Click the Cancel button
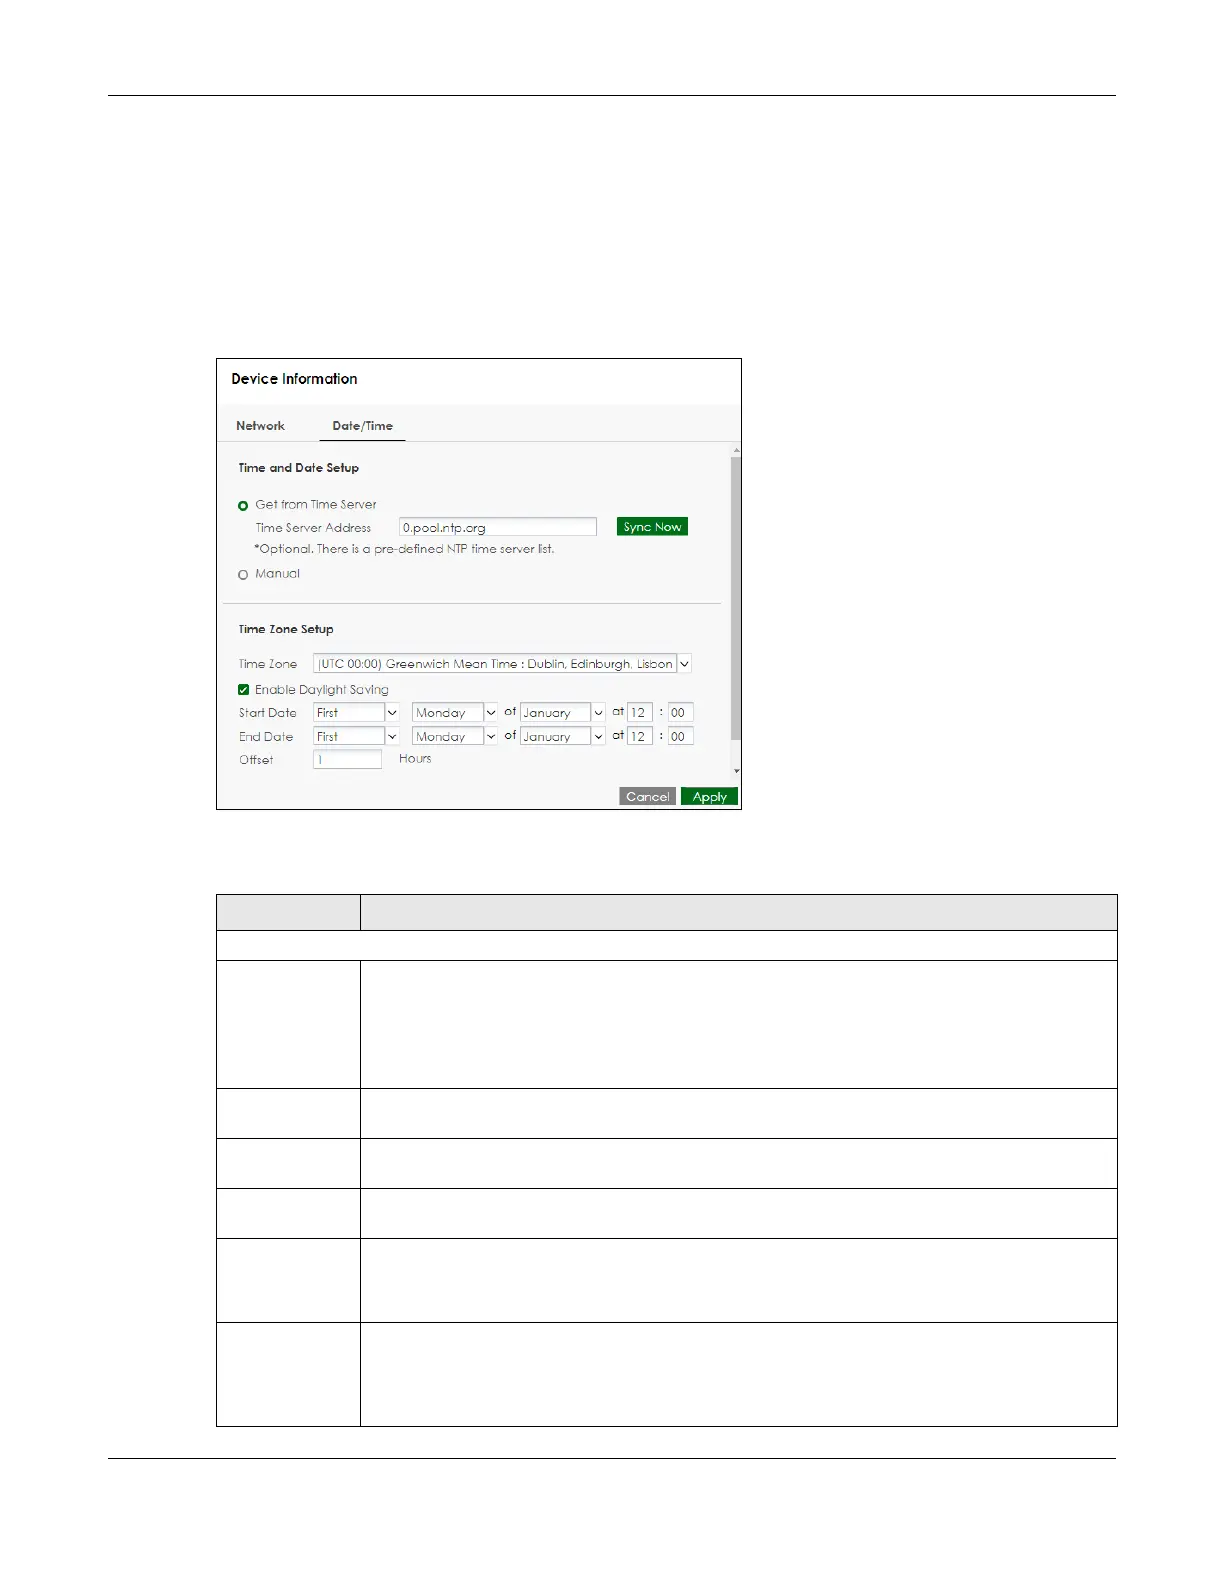 click(647, 797)
